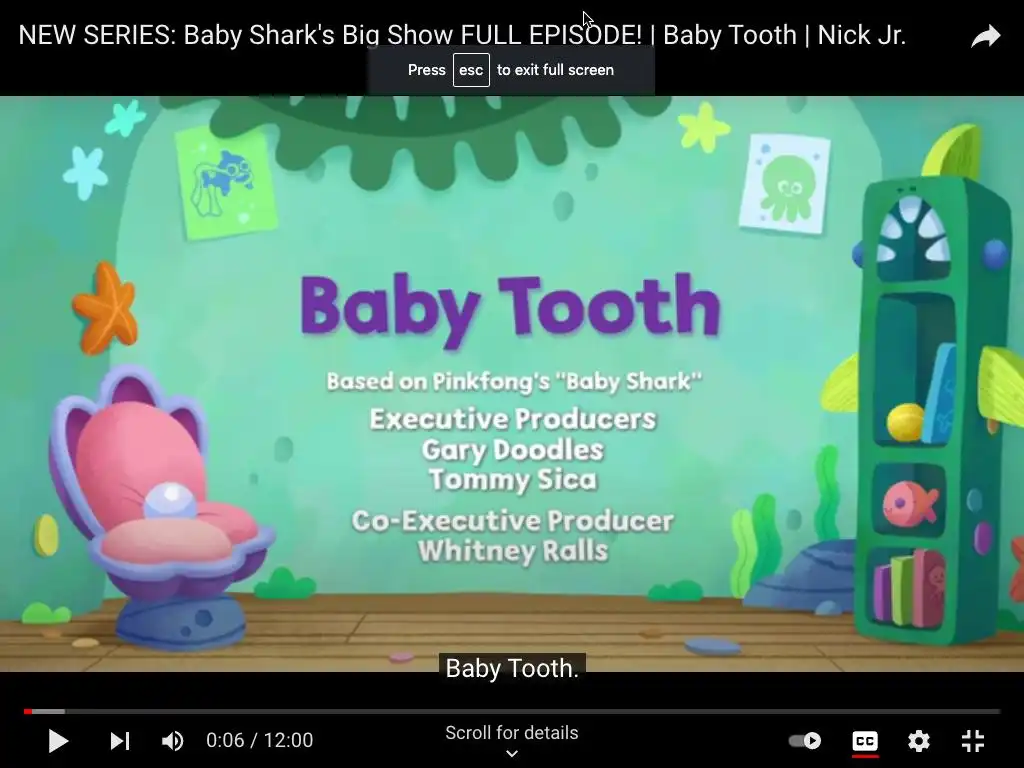Image resolution: width=1024 pixels, height=768 pixels.
Task: Click the chevron below Scroll for details
Action: (512, 754)
